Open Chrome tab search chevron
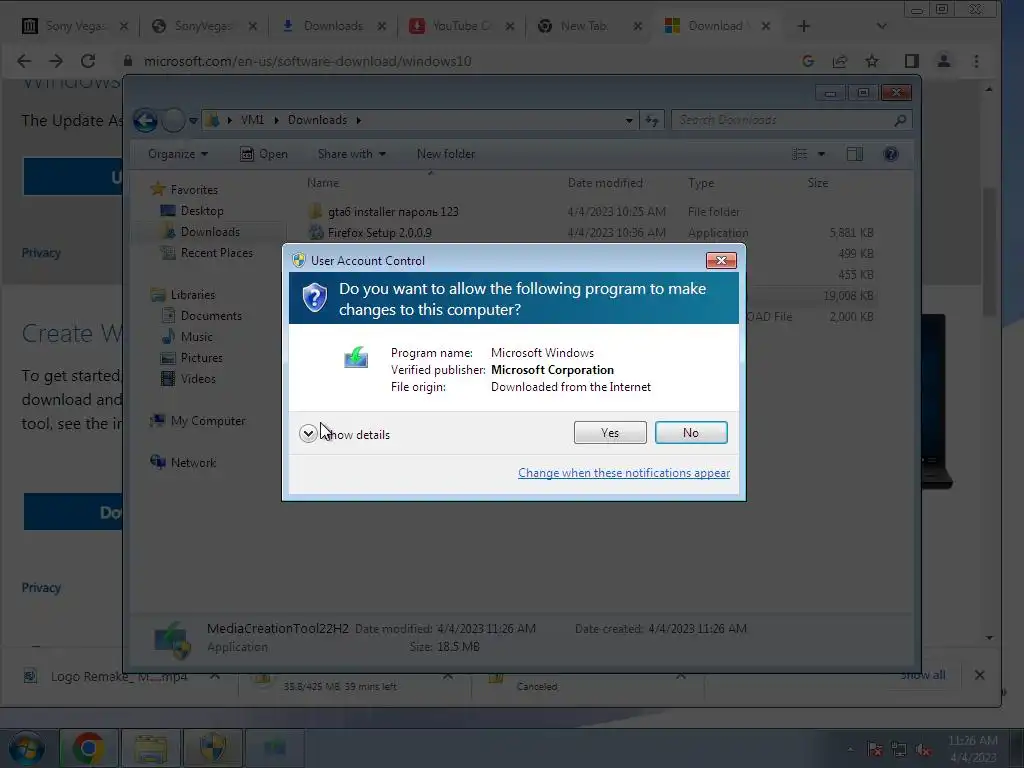Screen dimensions: 1024x768 [x=882, y=26]
